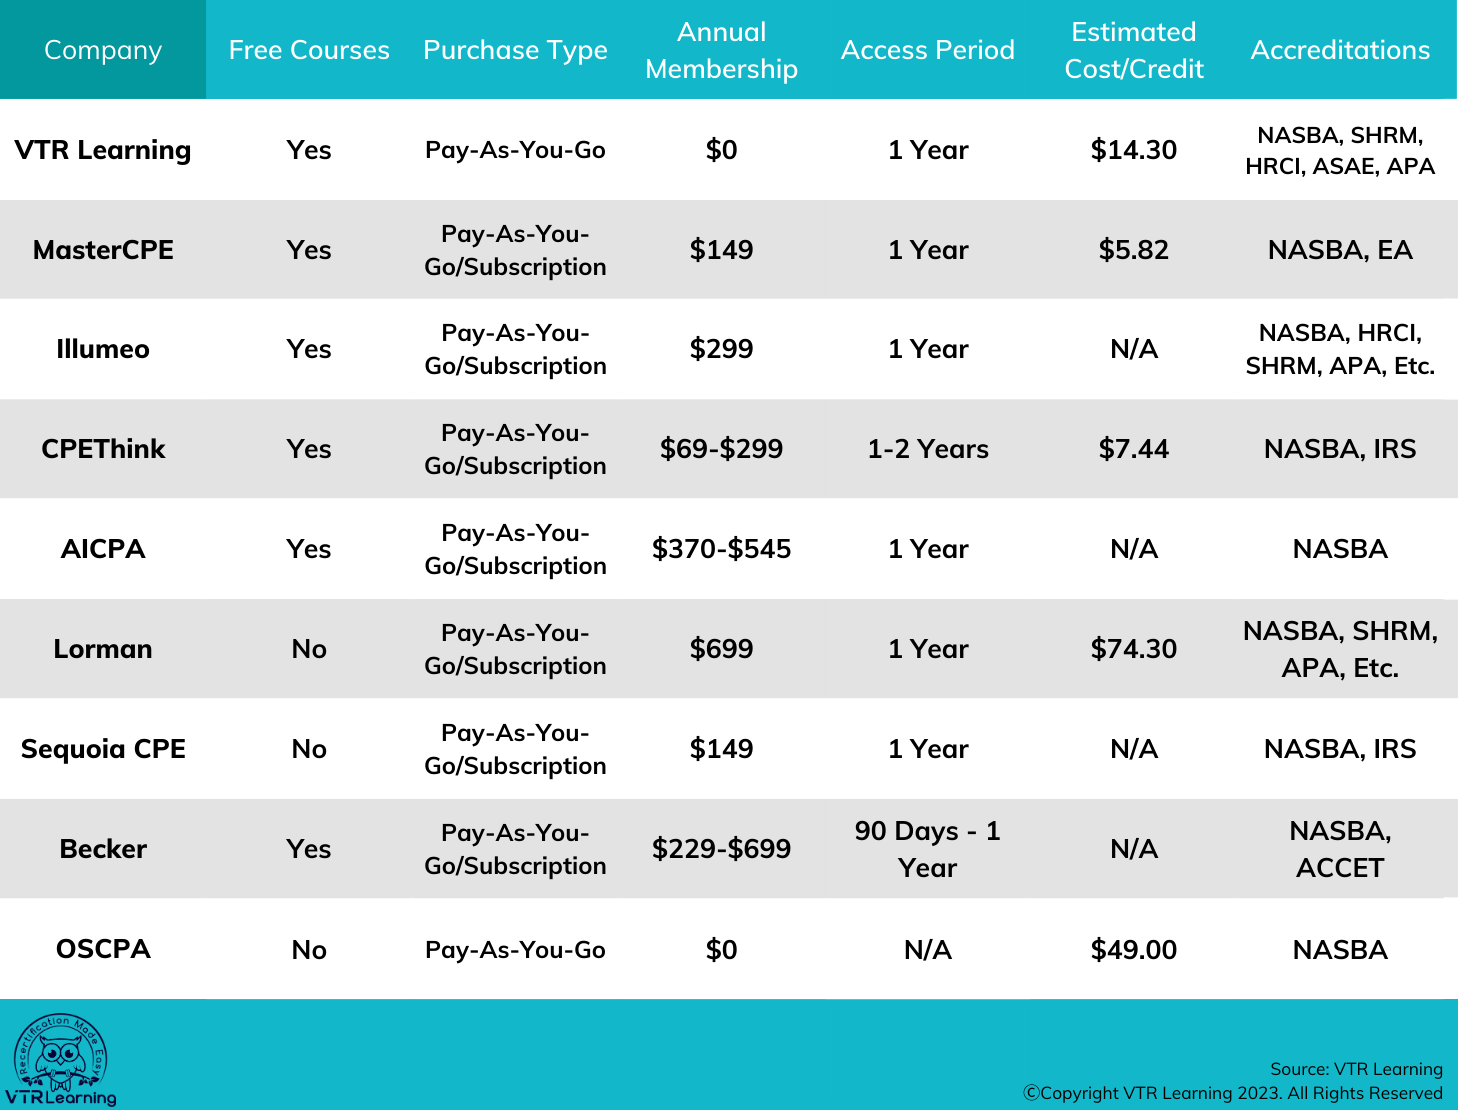Click the Becker company name

pyautogui.click(x=103, y=849)
